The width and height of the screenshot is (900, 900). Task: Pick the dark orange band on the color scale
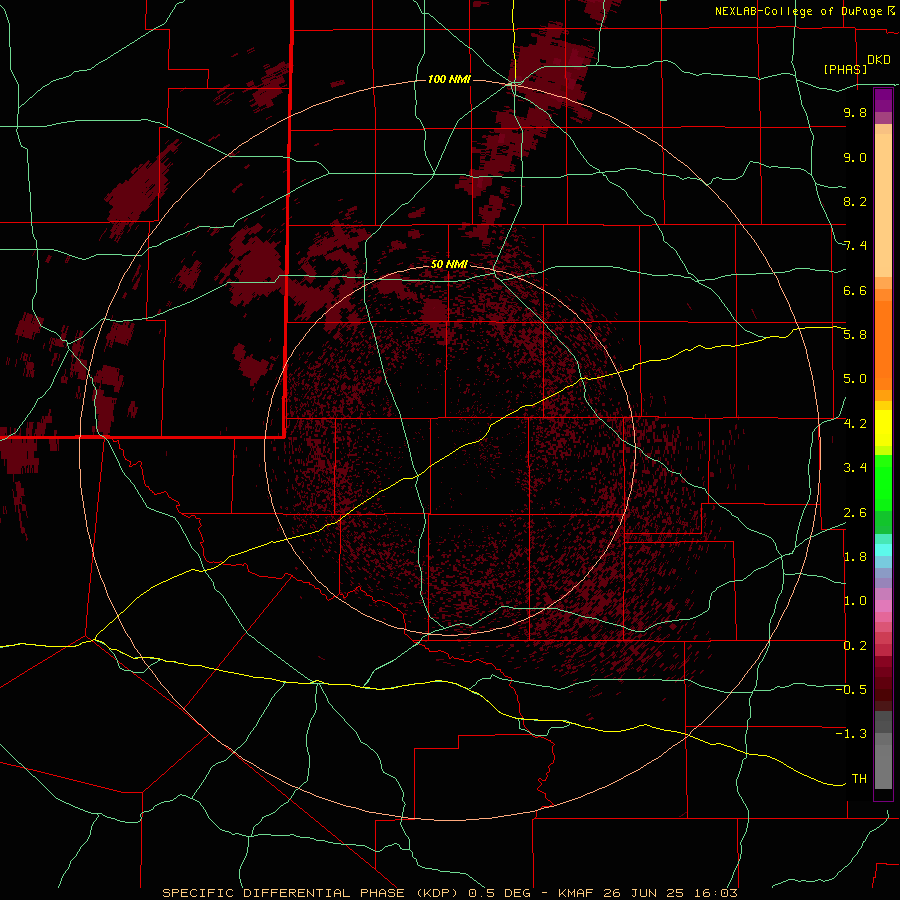coord(883,346)
